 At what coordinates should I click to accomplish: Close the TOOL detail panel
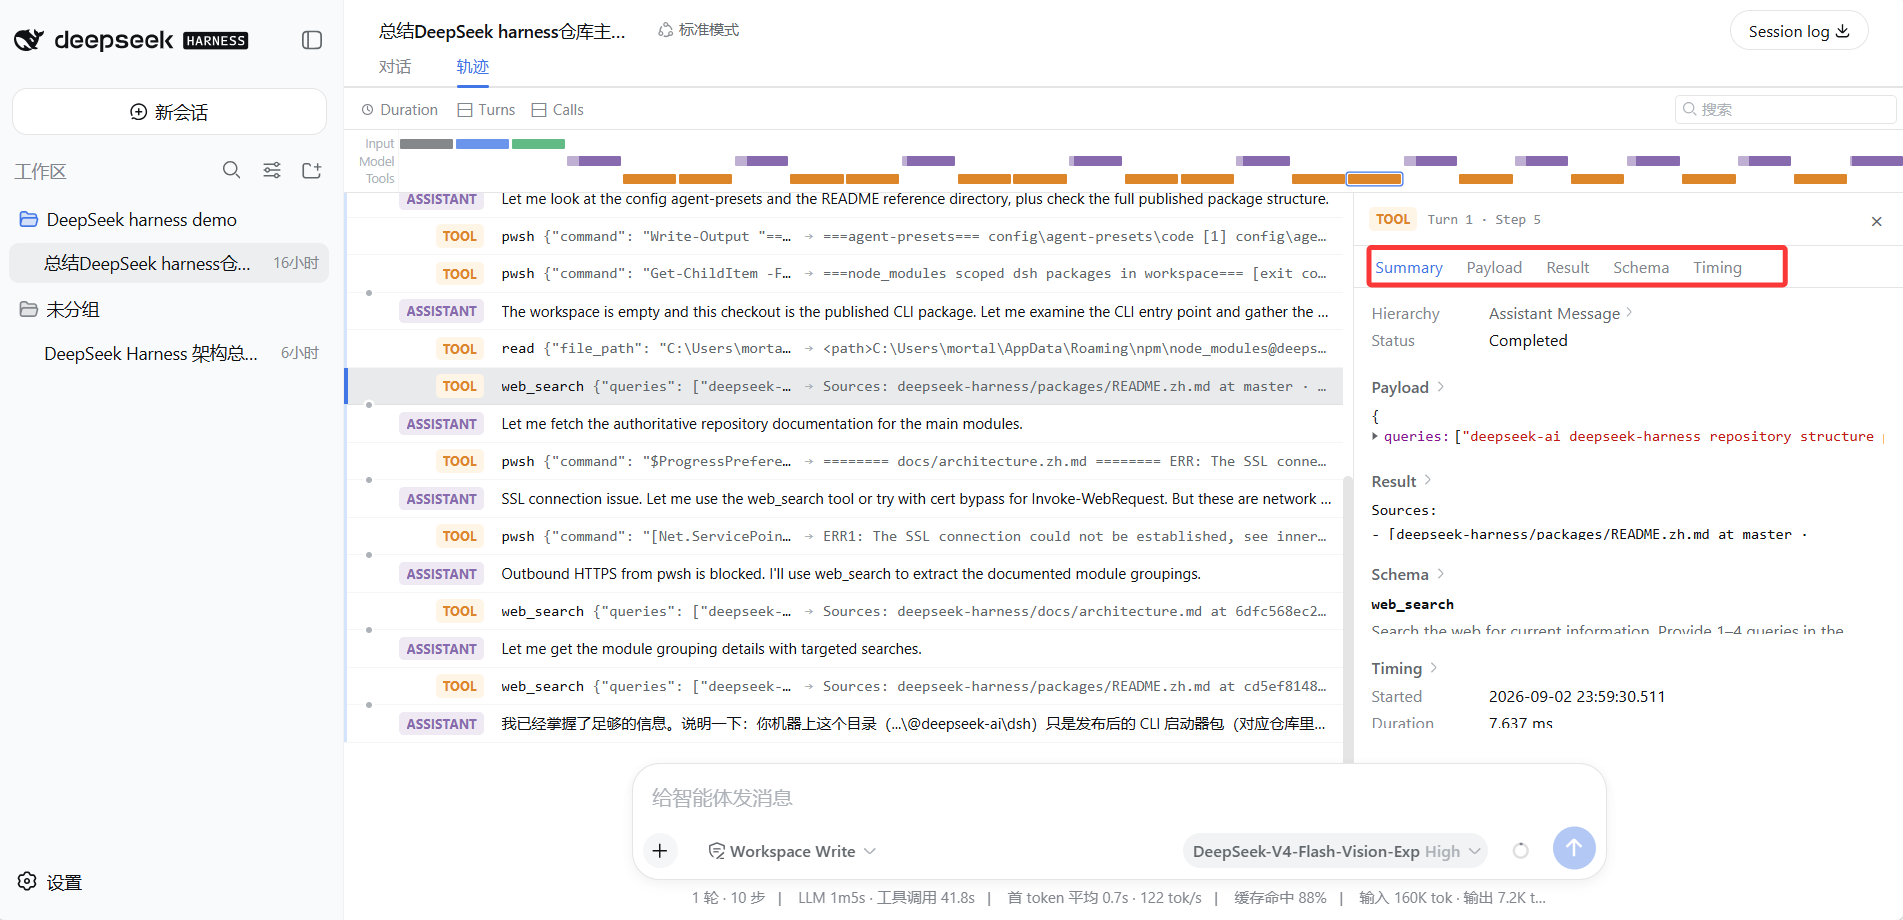(1876, 221)
